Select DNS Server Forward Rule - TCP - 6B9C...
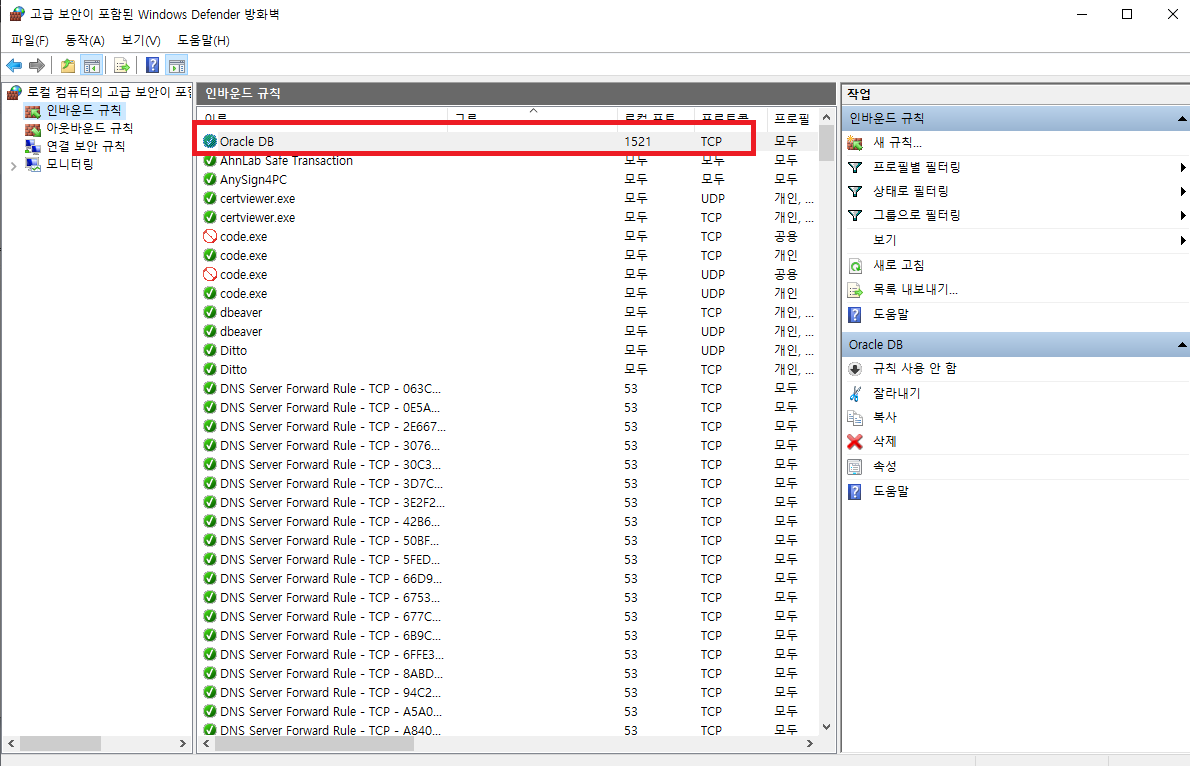Image resolution: width=1190 pixels, height=766 pixels. 507,635
